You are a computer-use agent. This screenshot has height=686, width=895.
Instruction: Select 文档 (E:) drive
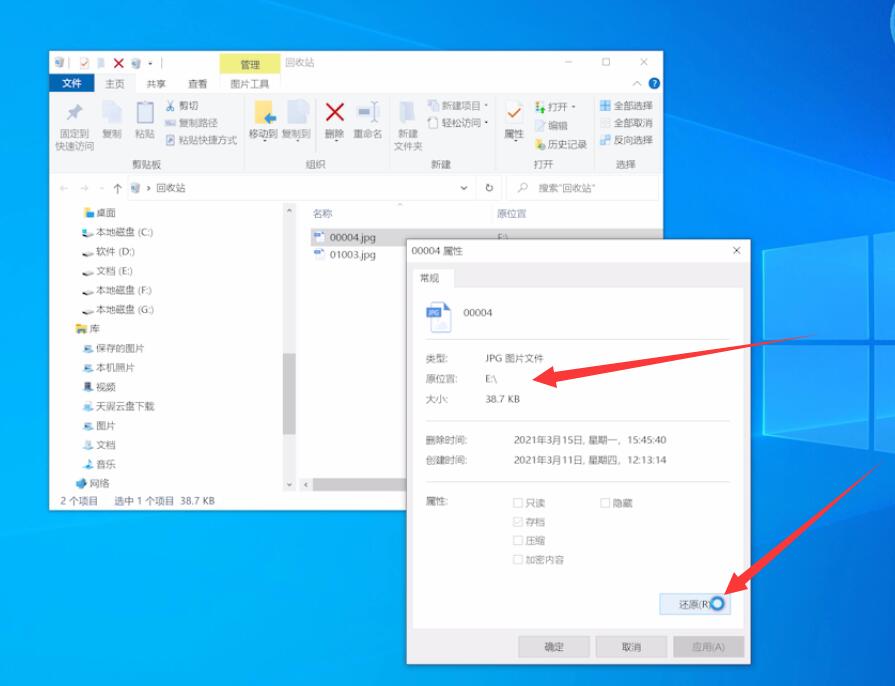tap(107, 271)
